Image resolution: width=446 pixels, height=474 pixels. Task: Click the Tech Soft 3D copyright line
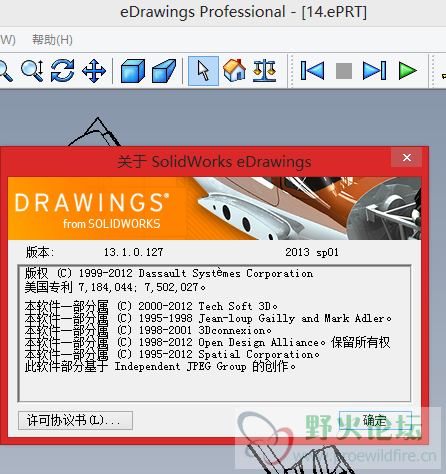click(151, 306)
